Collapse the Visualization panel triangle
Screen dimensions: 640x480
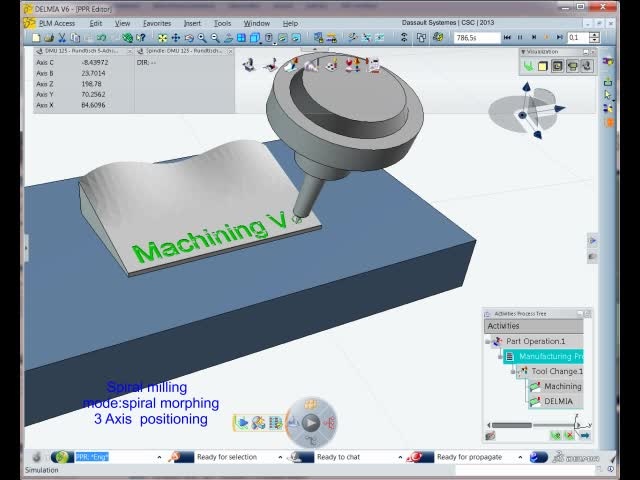click(523, 52)
